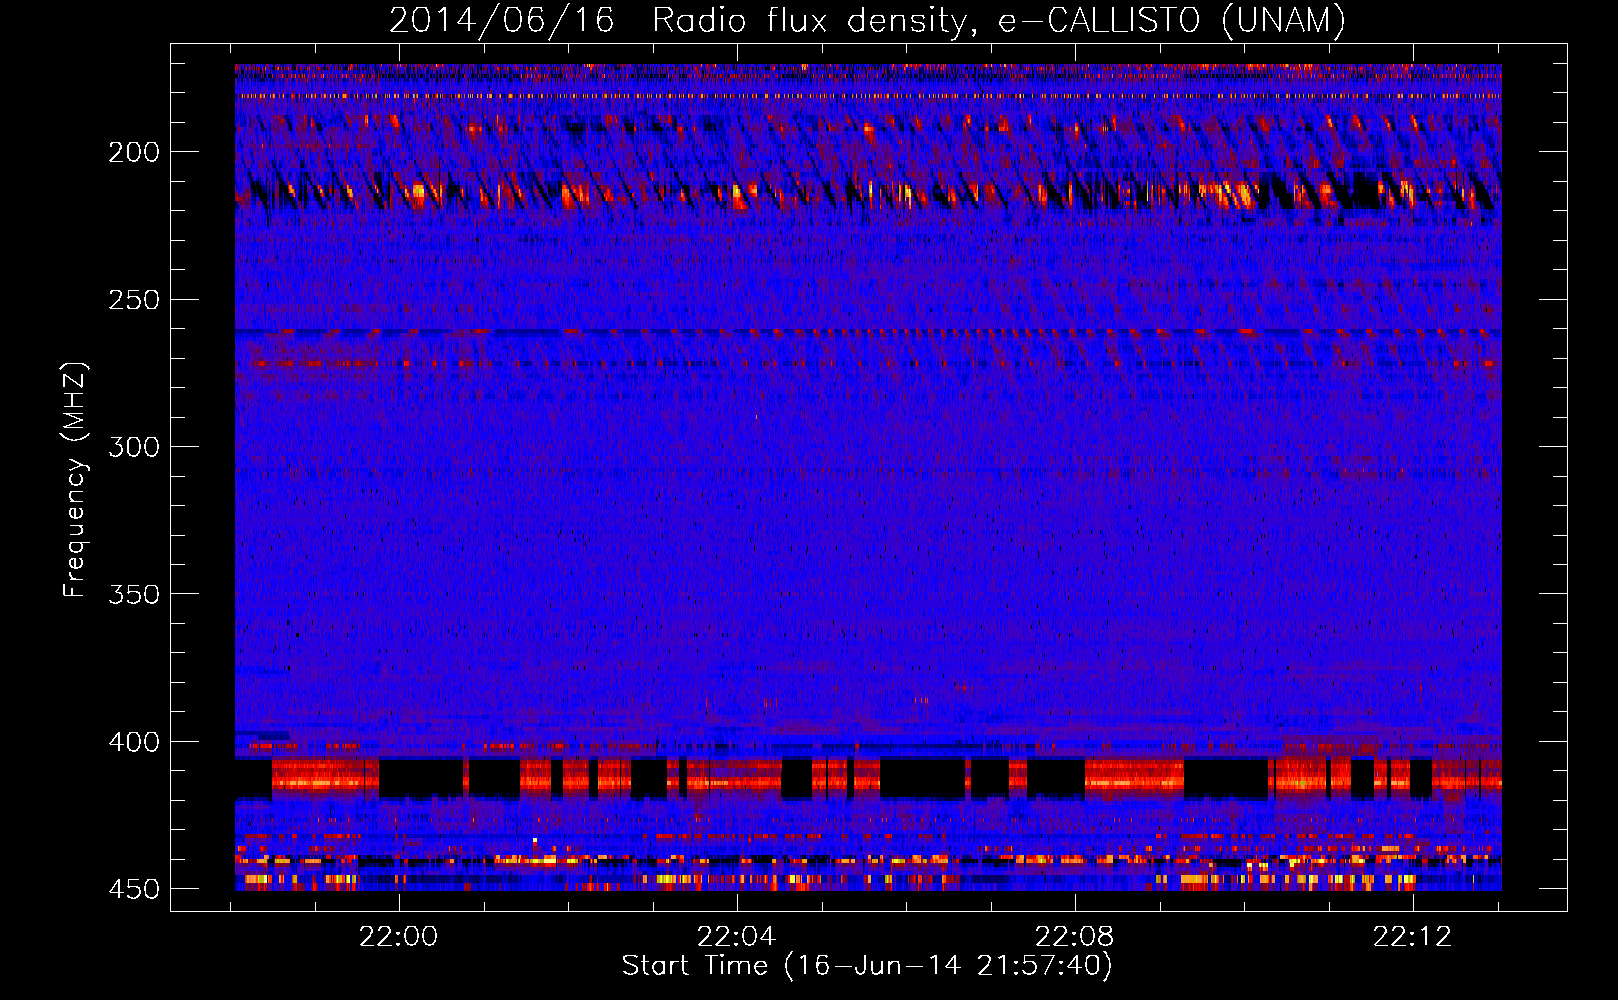Click the '22:08' time tick label
This screenshot has height=1000, width=1618.
tap(1075, 937)
